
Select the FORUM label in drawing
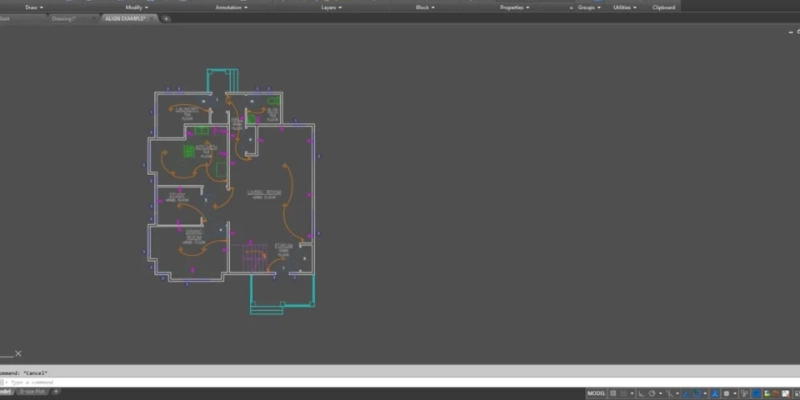click(x=284, y=246)
